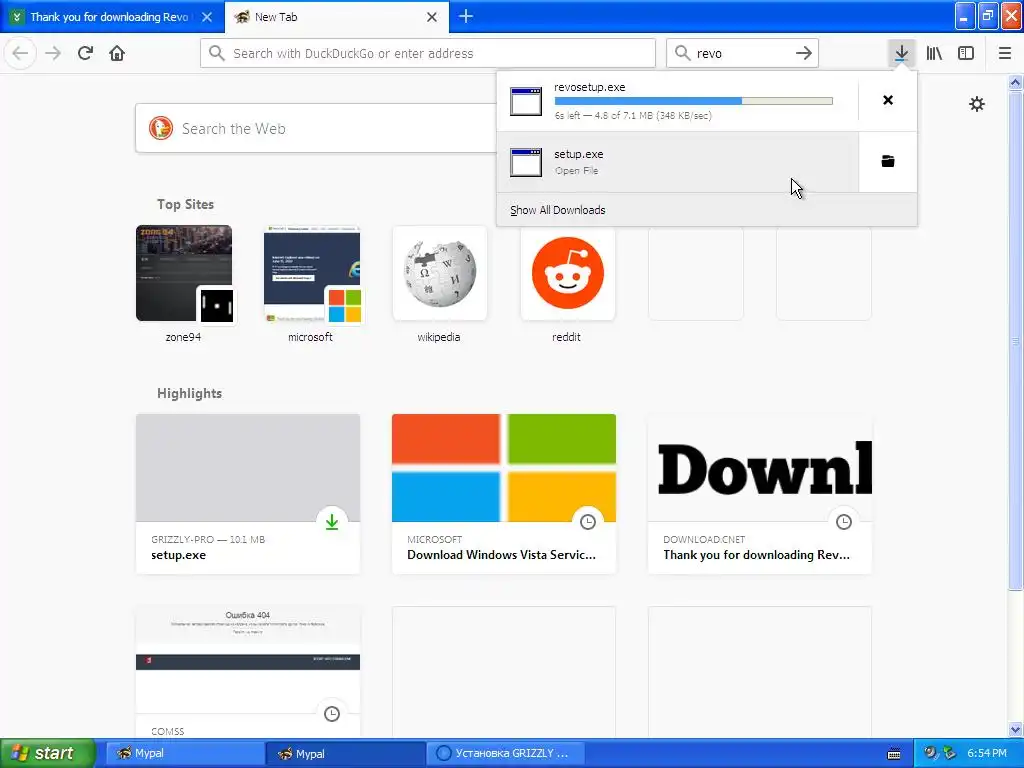Click the page scrollbar down arrow
Image resolution: width=1024 pixels, height=768 pixels.
(1015, 729)
